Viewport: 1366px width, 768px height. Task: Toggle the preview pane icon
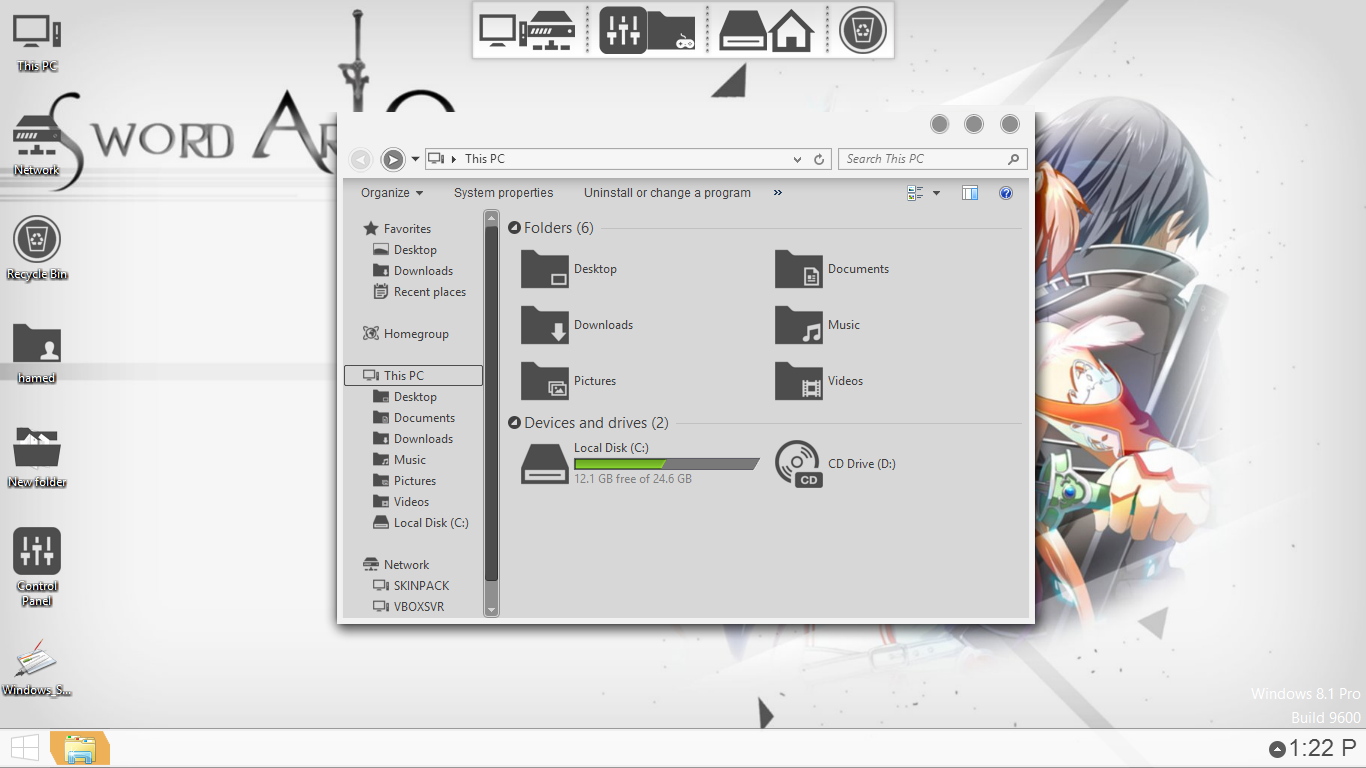969,193
